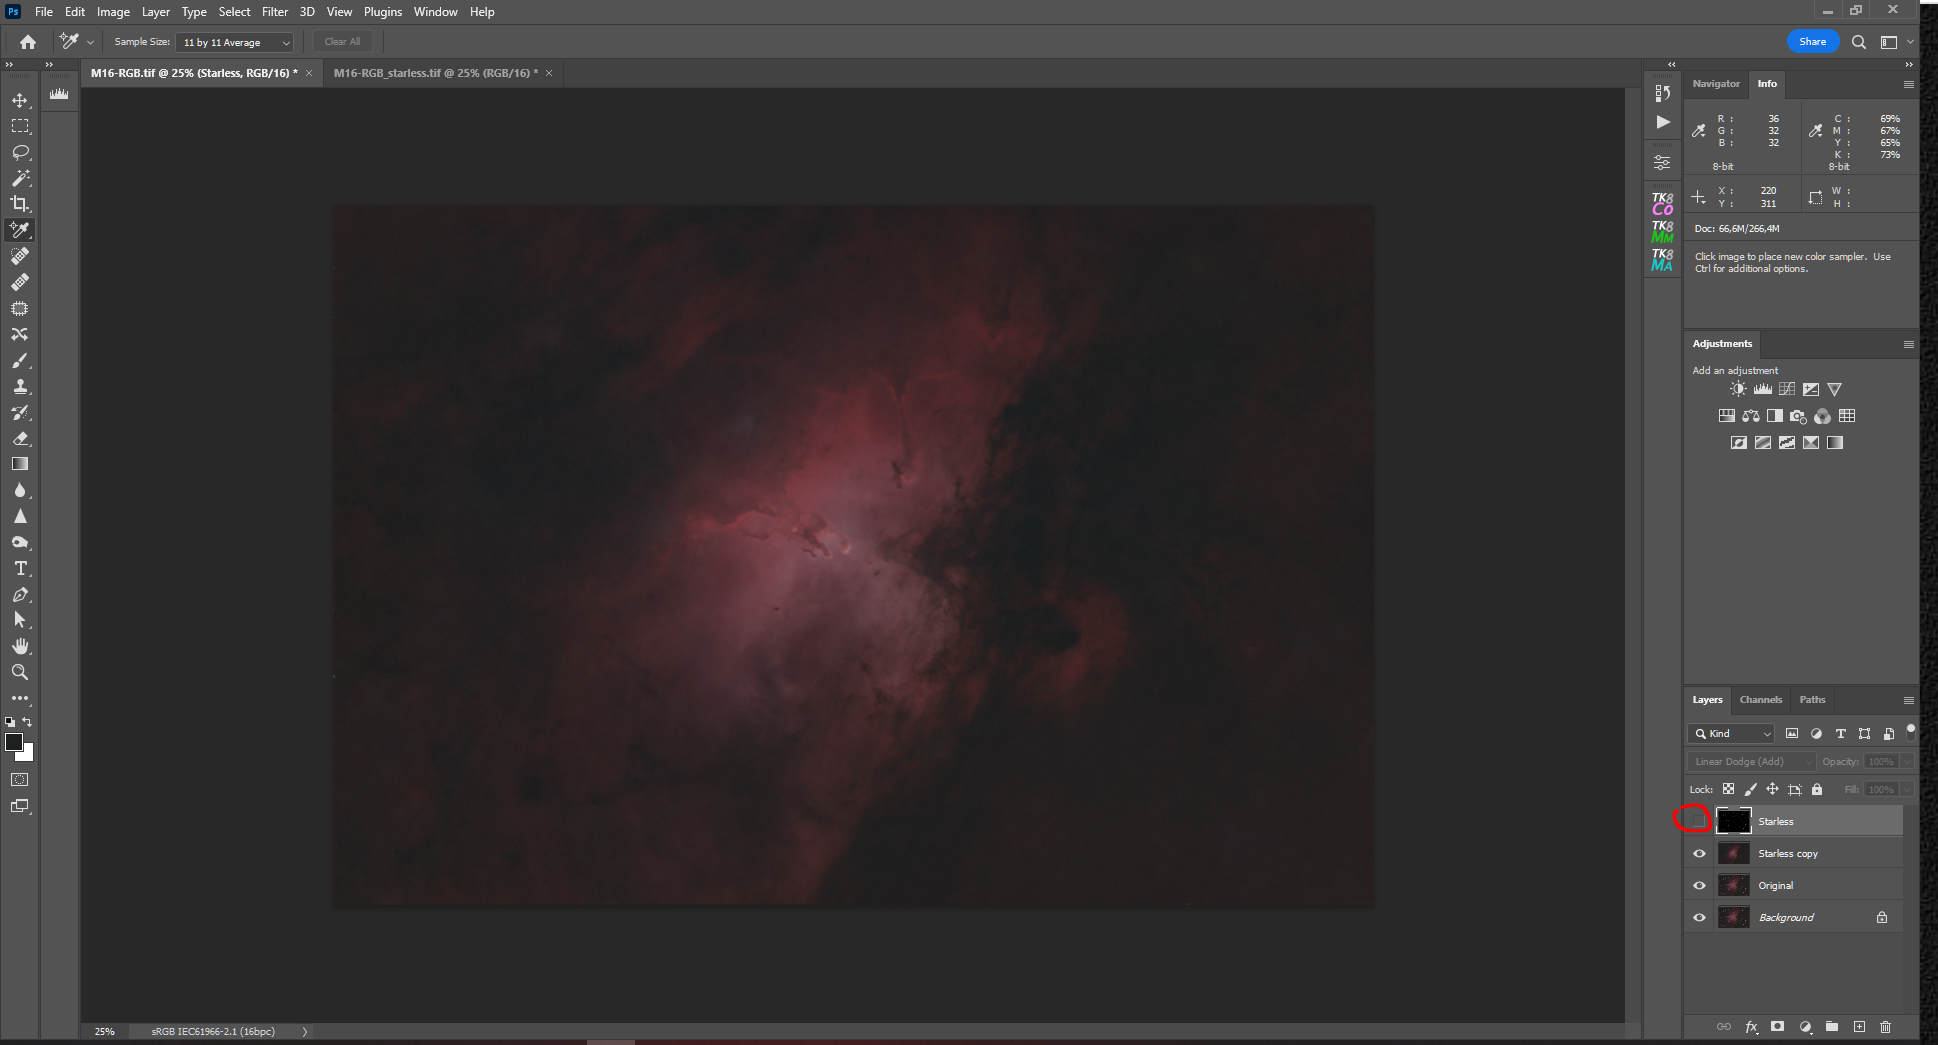This screenshot has height=1045, width=1938.
Task: Open the Image menu
Action: (113, 12)
